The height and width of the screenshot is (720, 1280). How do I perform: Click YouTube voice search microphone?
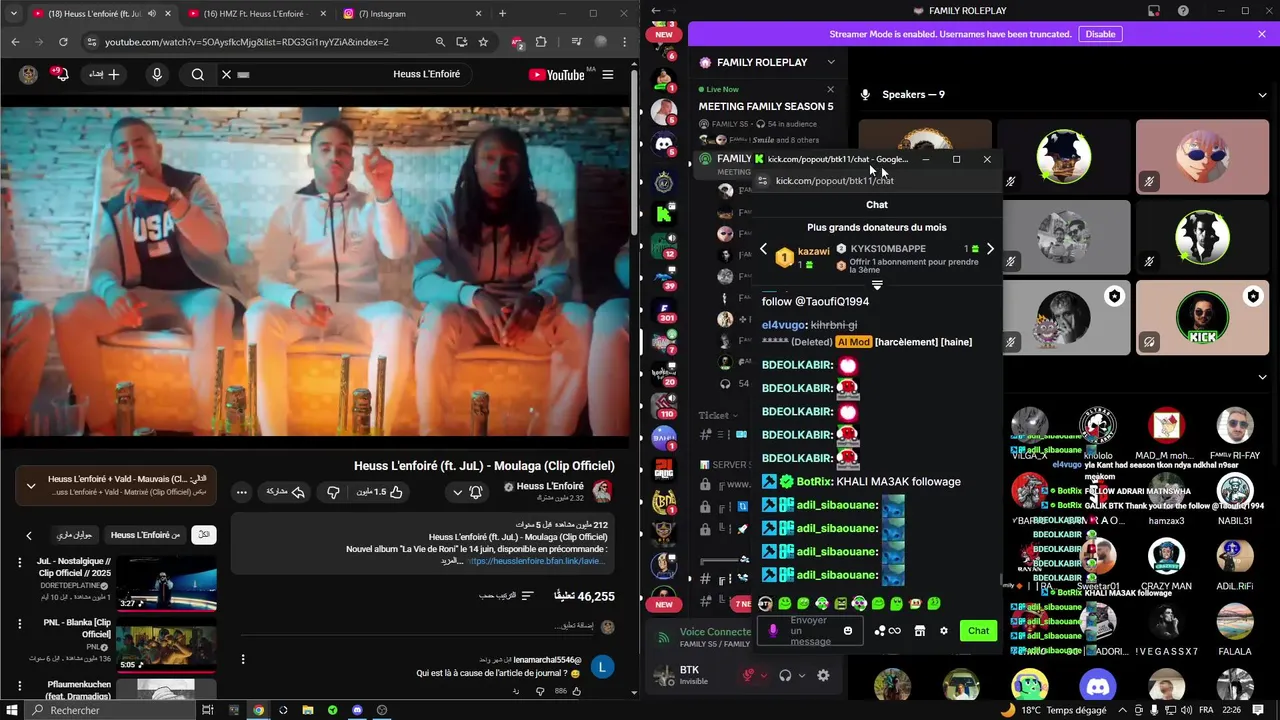click(156, 74)
